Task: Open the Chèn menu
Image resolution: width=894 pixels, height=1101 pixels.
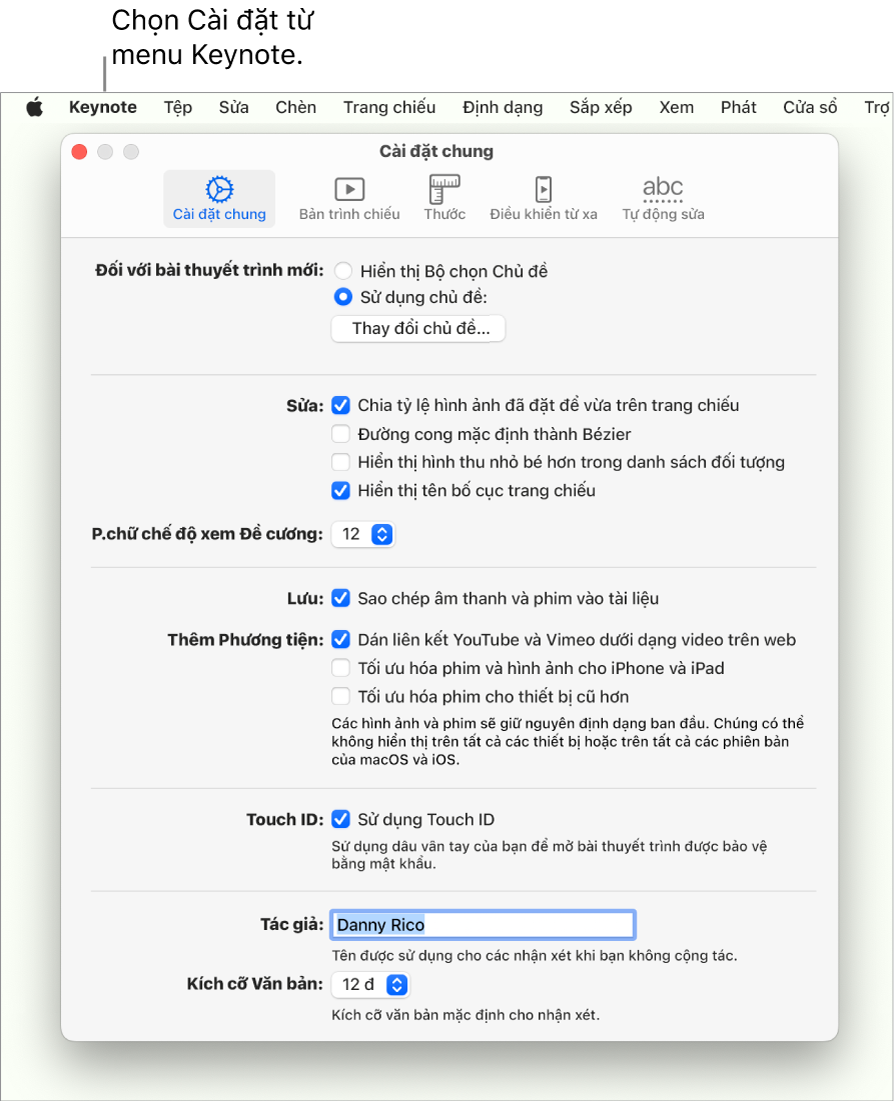Action: 296,107
